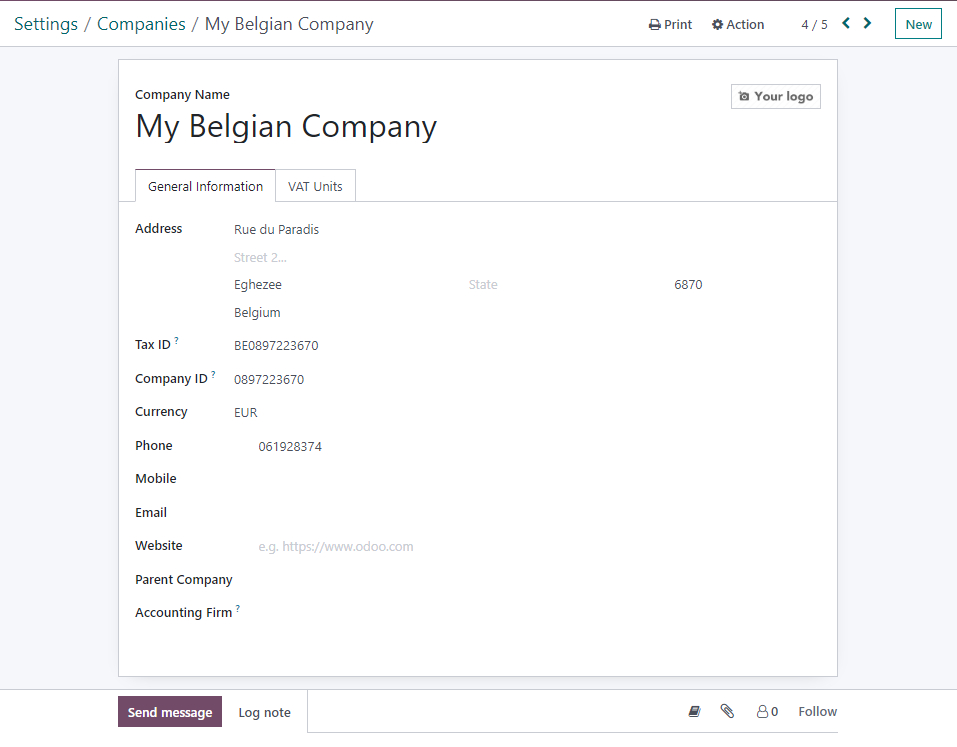Create a New company record
Image resolution: width=957 pixels, height=747 pixels.
point(918,24)
